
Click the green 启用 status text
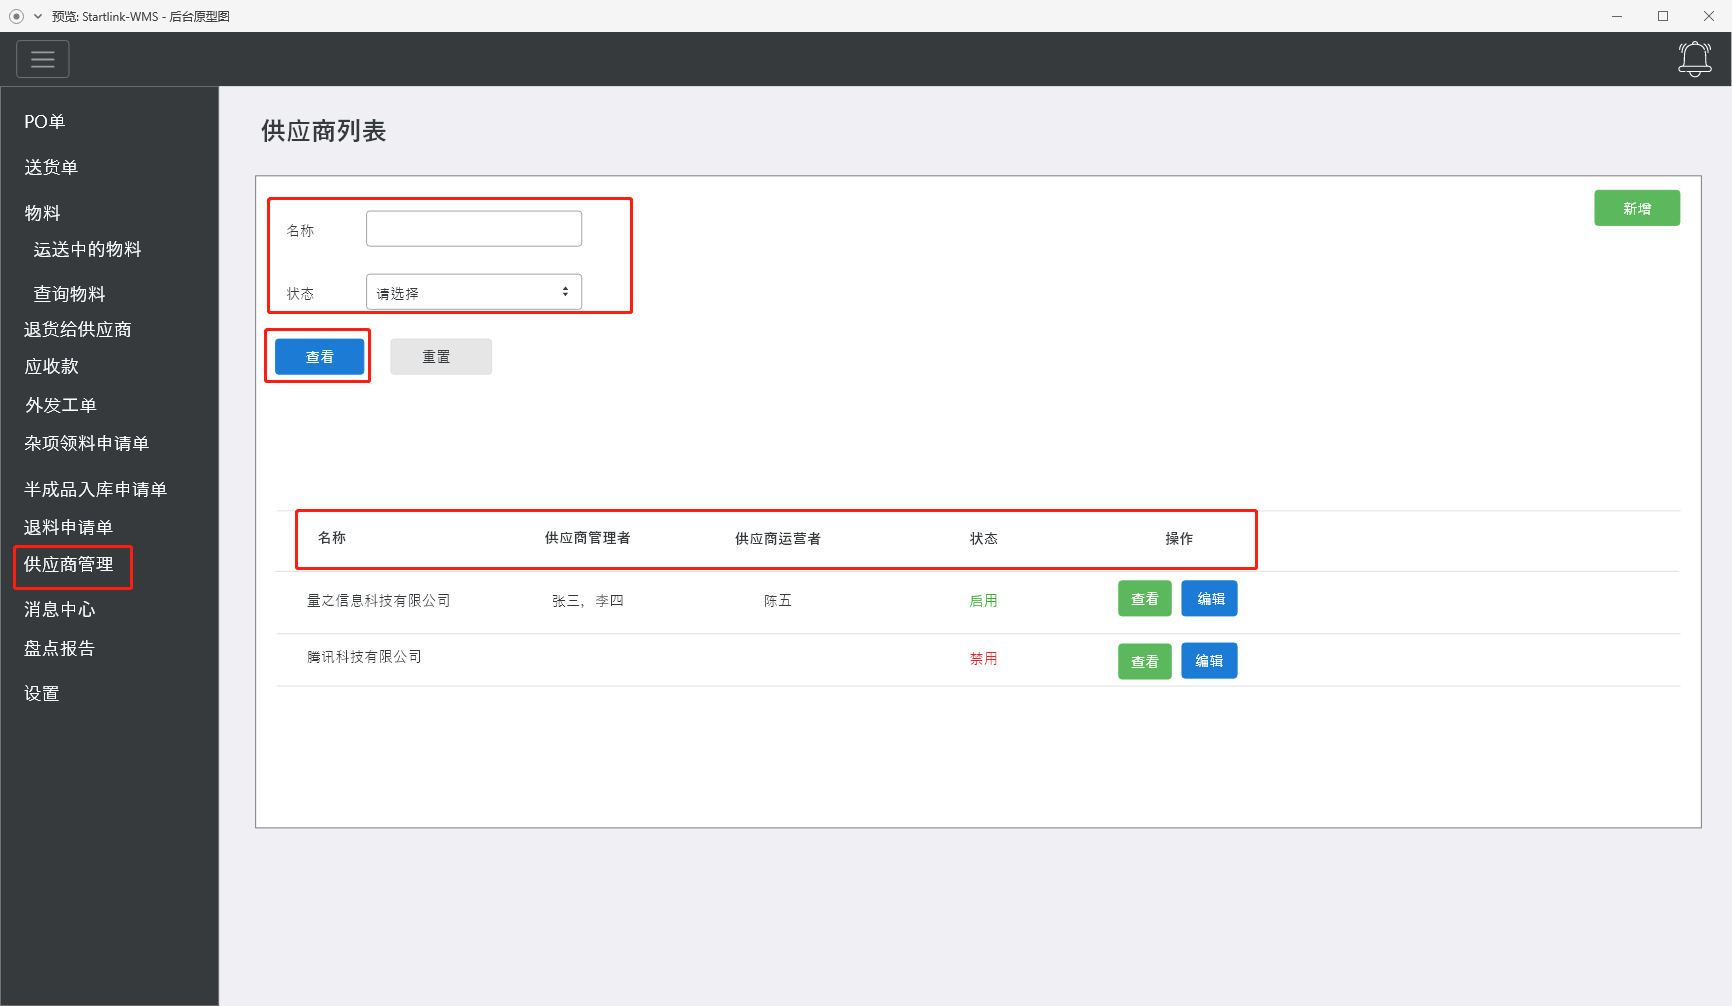(984, 601)
